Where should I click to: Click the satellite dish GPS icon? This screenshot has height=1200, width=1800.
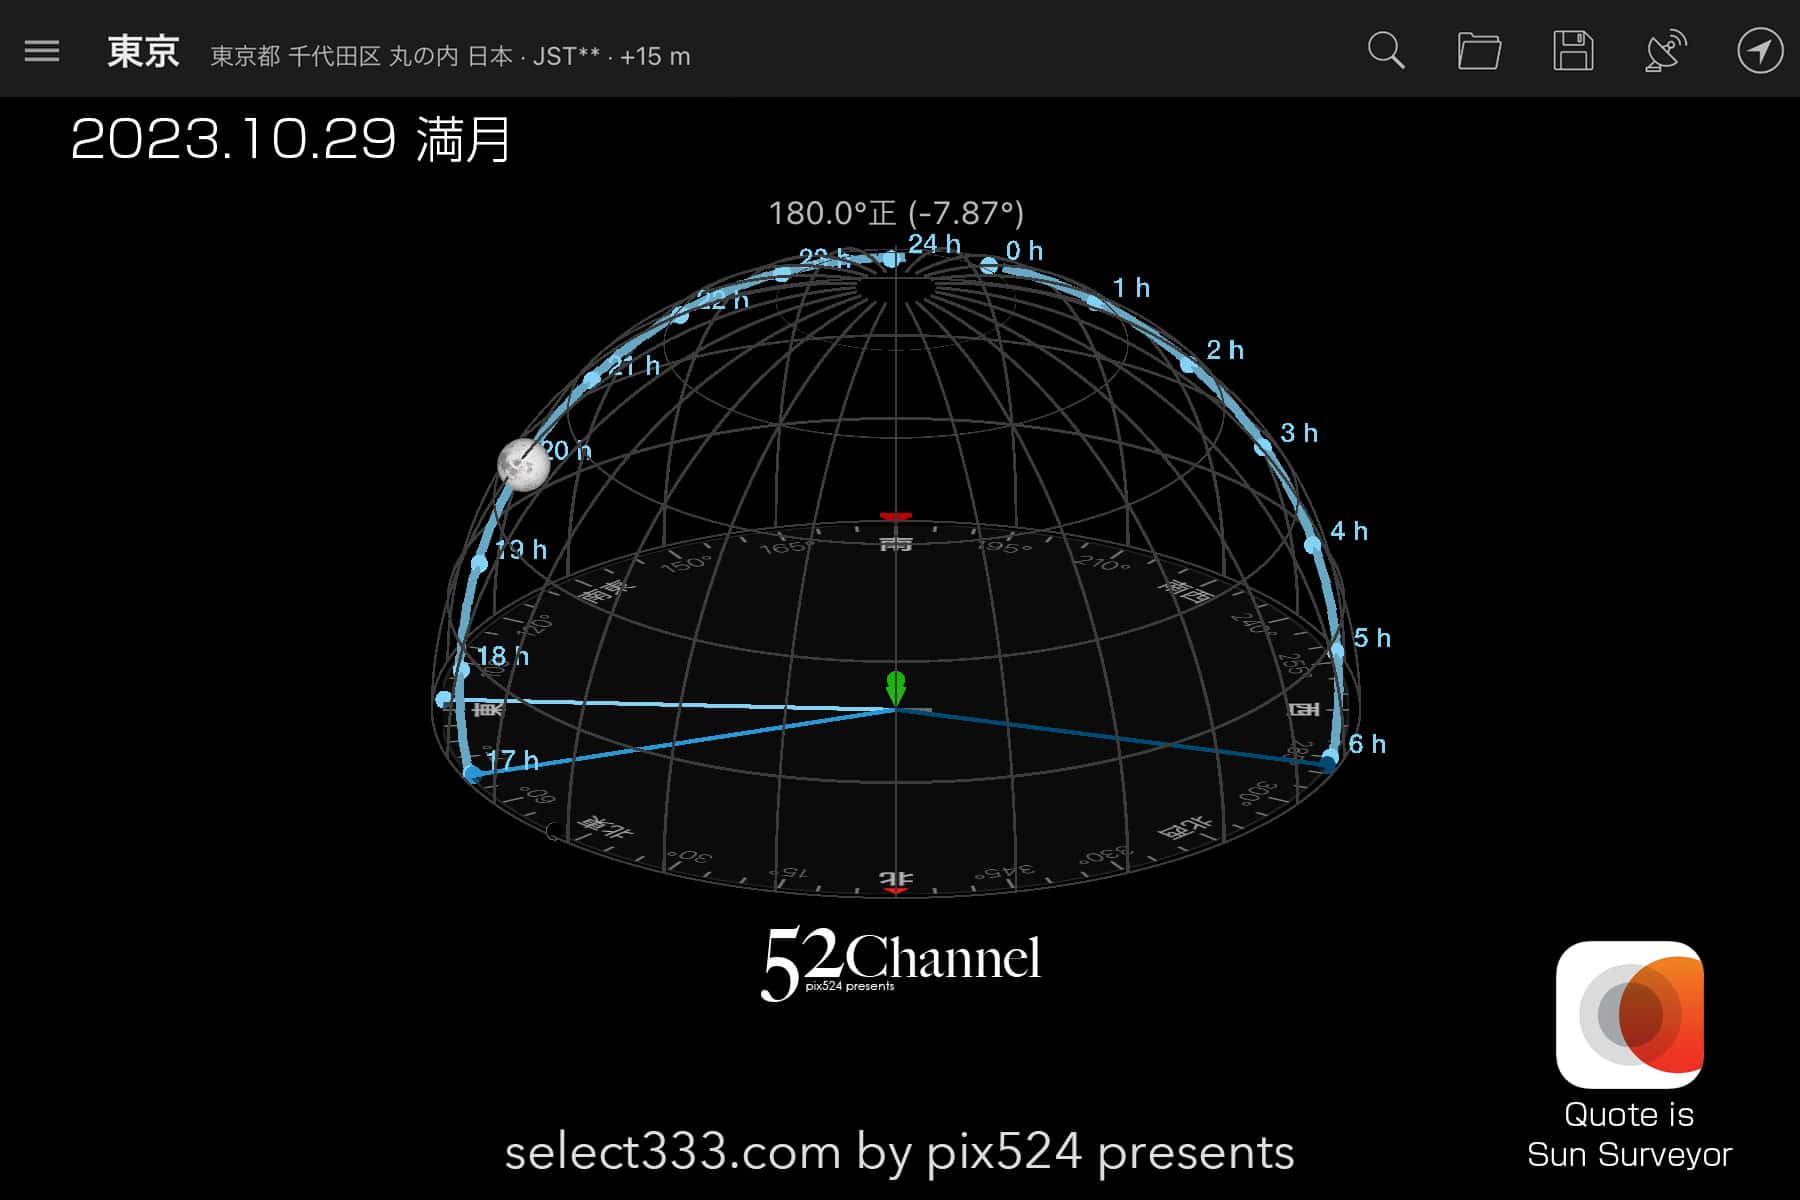click(x=1666, y=51)
